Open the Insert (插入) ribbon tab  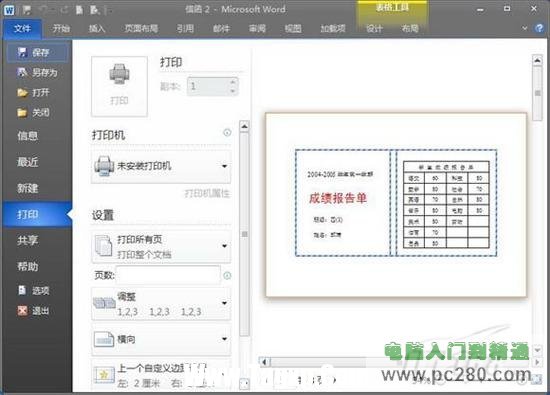97,28
